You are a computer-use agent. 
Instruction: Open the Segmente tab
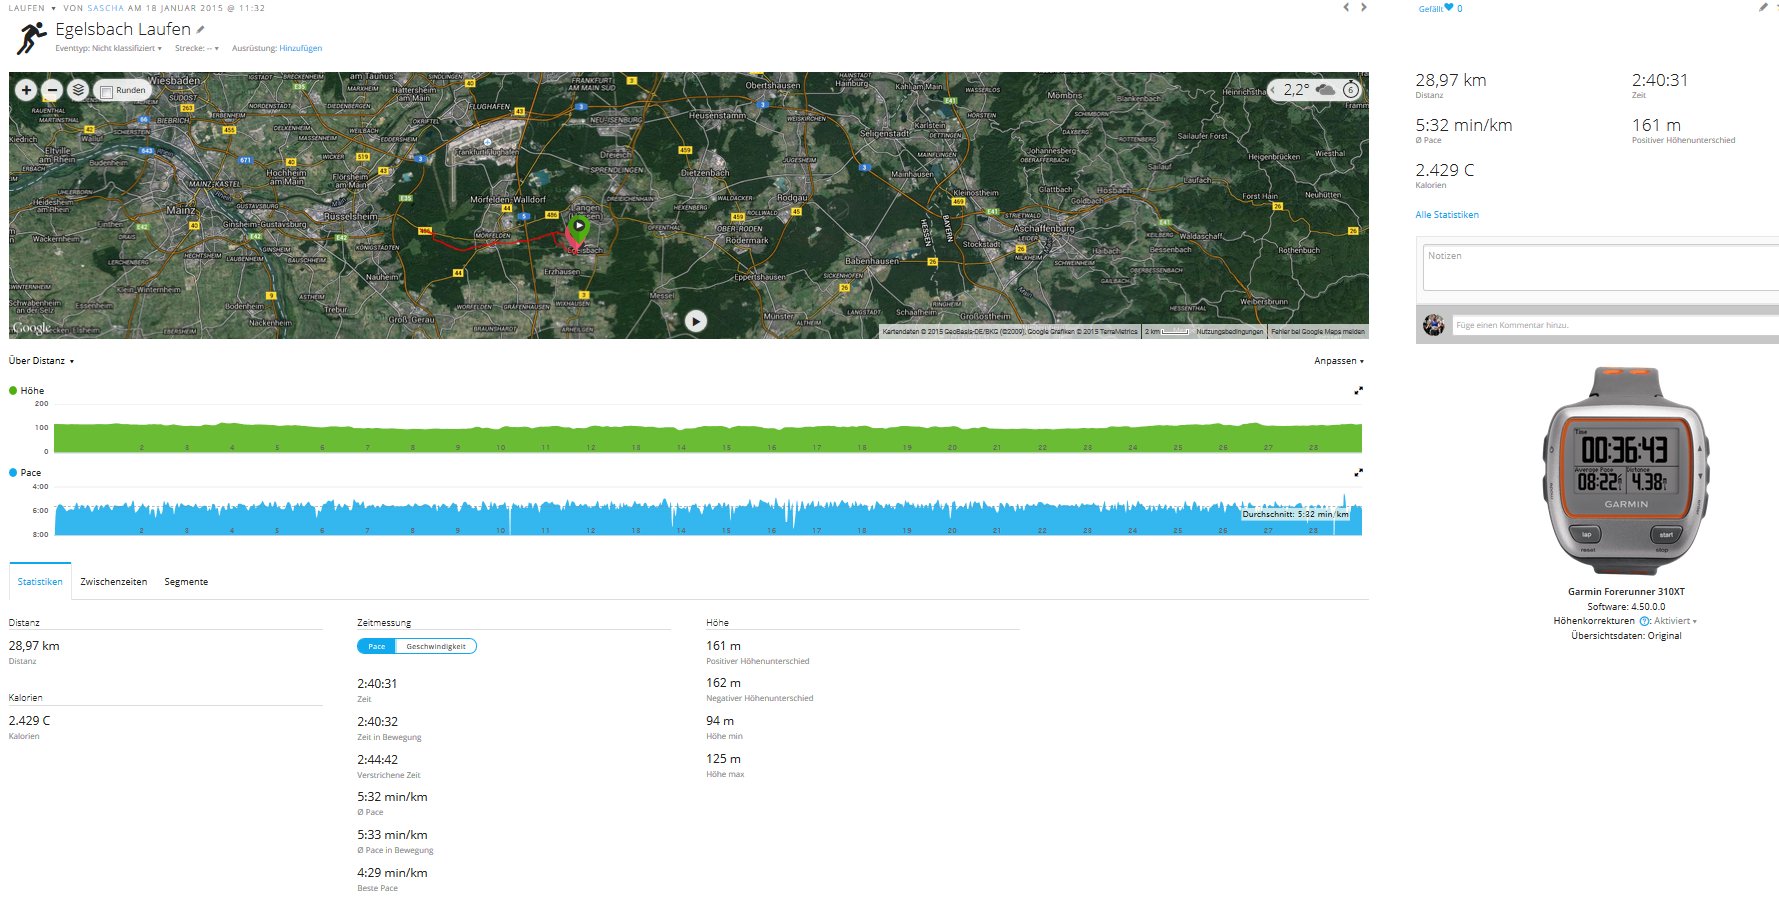186,582
